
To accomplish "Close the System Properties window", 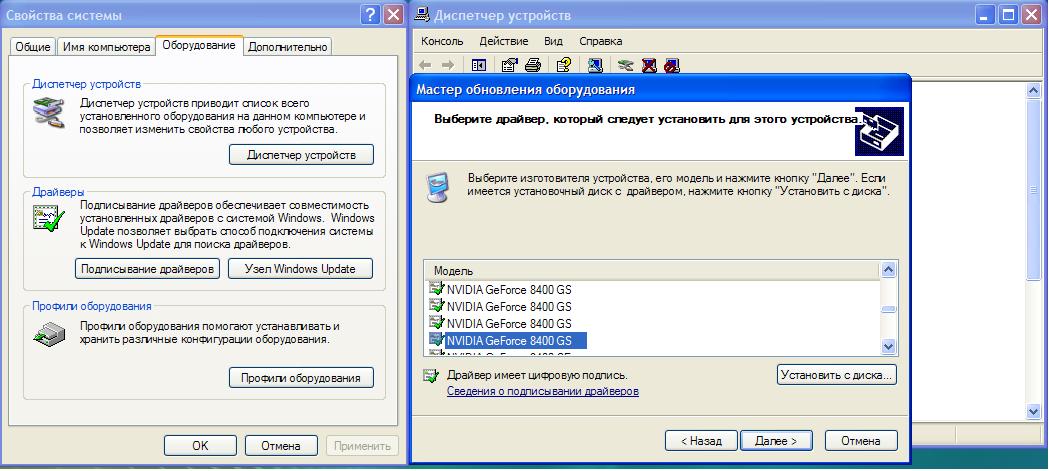I will pos(394,15).
